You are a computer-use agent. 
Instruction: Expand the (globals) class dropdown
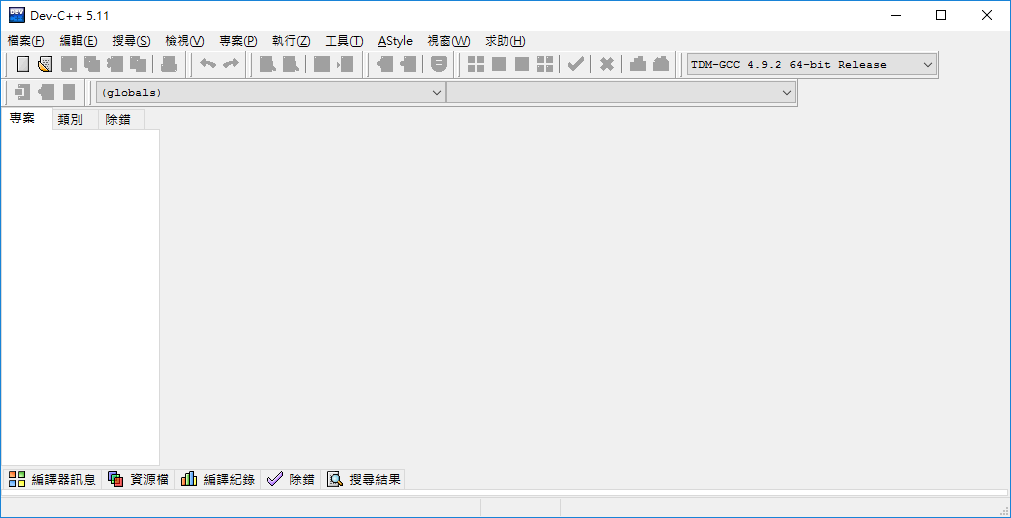(271, 93)
